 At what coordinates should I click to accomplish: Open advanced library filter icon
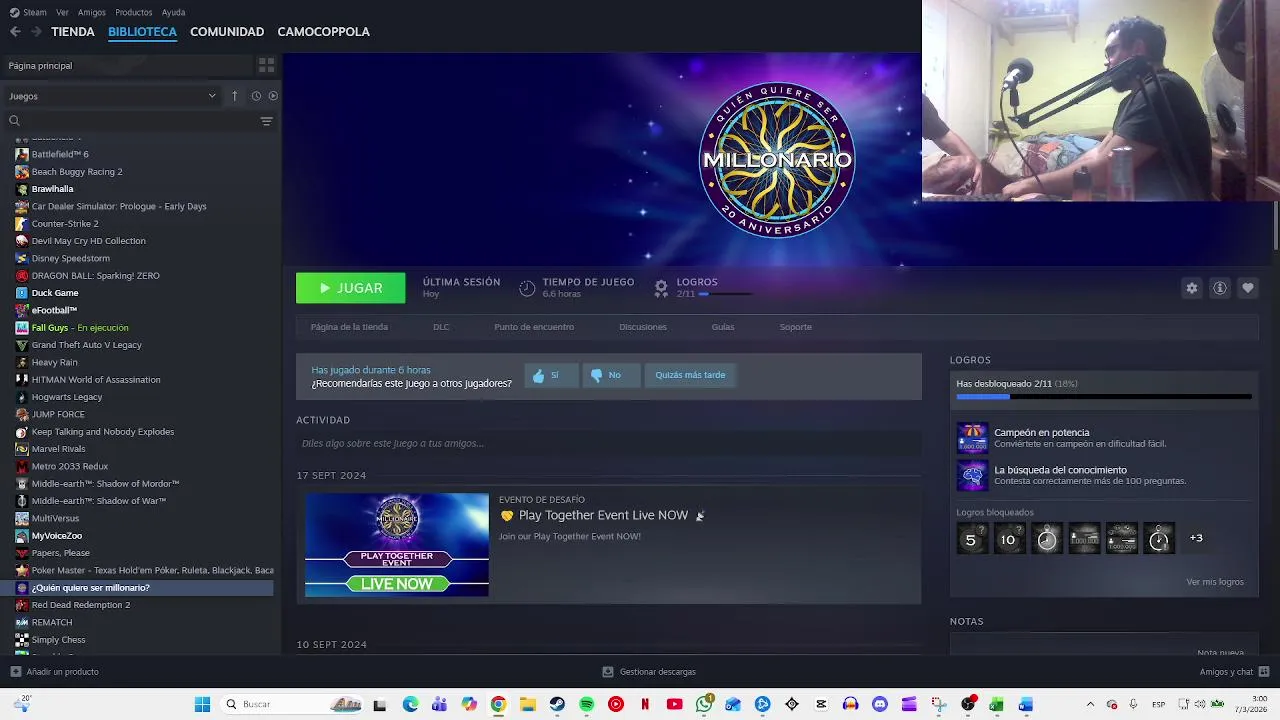pos(266,121)
